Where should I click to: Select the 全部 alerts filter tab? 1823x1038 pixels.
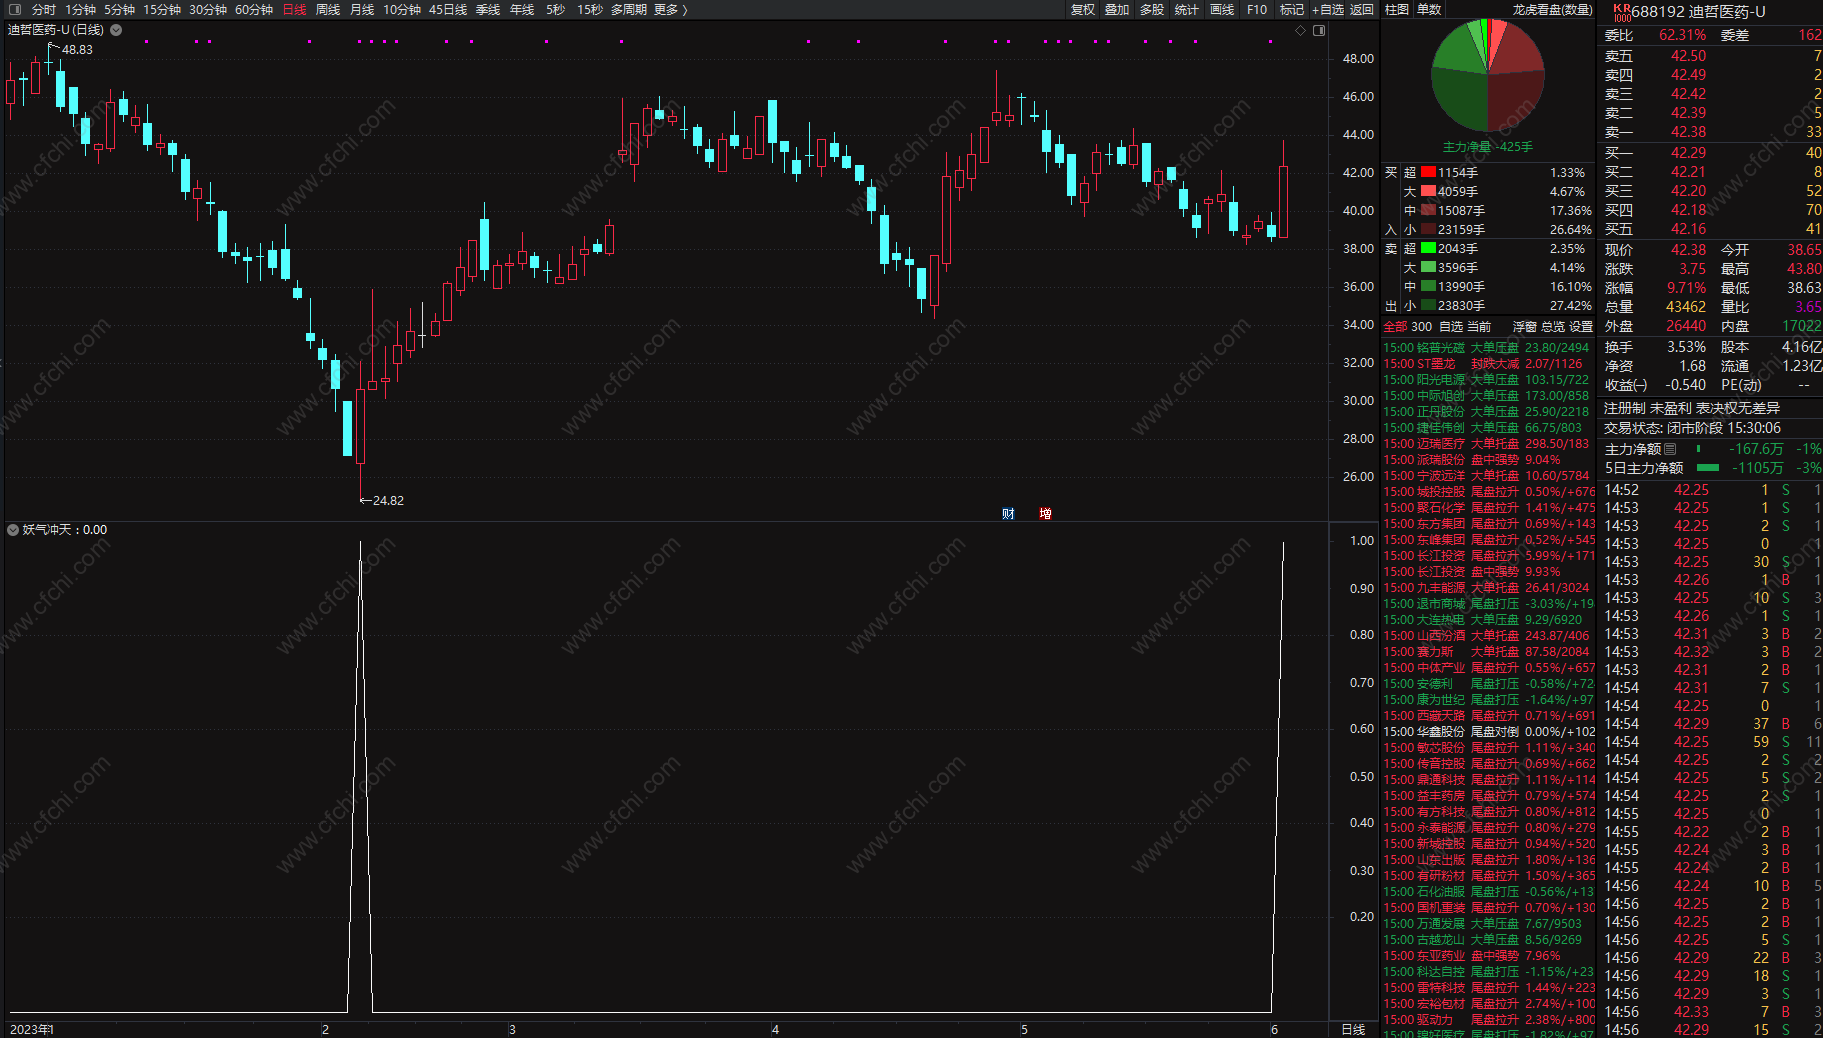(1395, 327)
